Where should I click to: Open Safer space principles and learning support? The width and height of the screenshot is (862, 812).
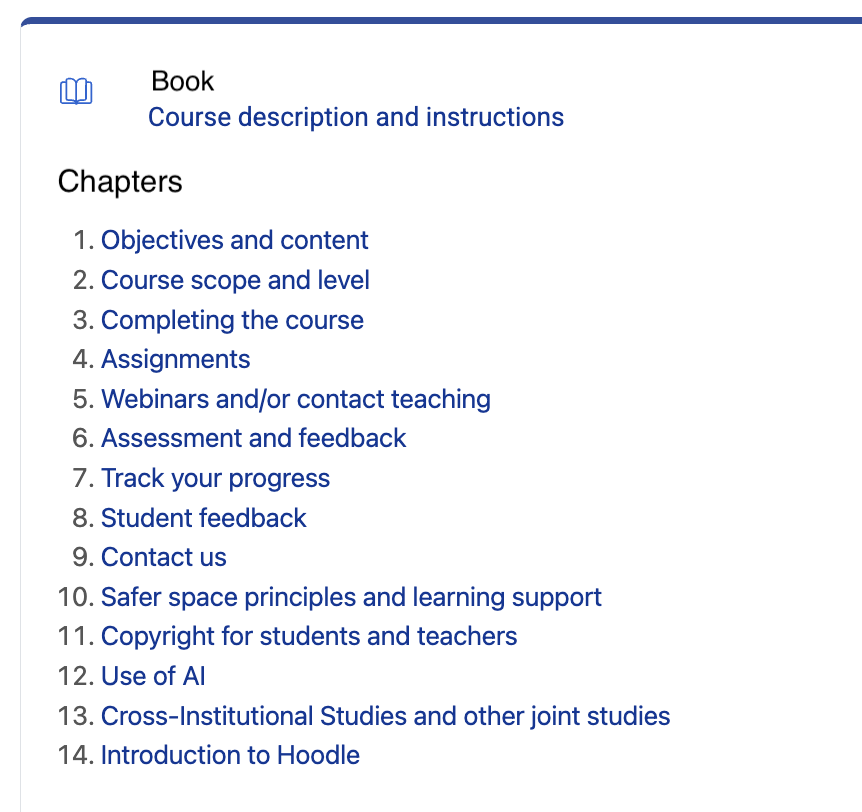(351, 597)
